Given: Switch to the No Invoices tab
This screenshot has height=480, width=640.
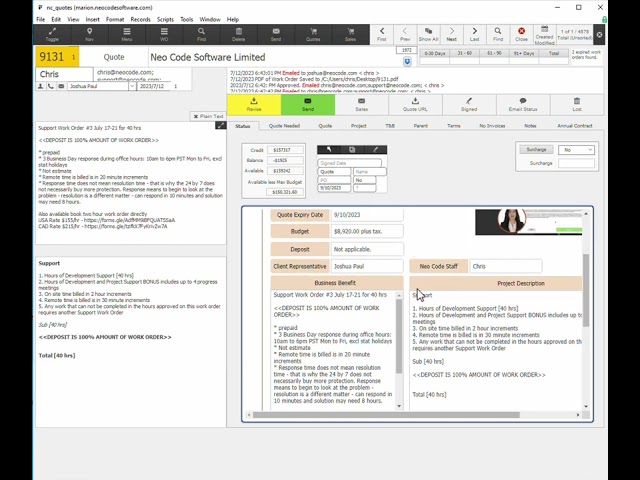Looking at the screenshot, I should pyautogui.click(x=492, y=126).
